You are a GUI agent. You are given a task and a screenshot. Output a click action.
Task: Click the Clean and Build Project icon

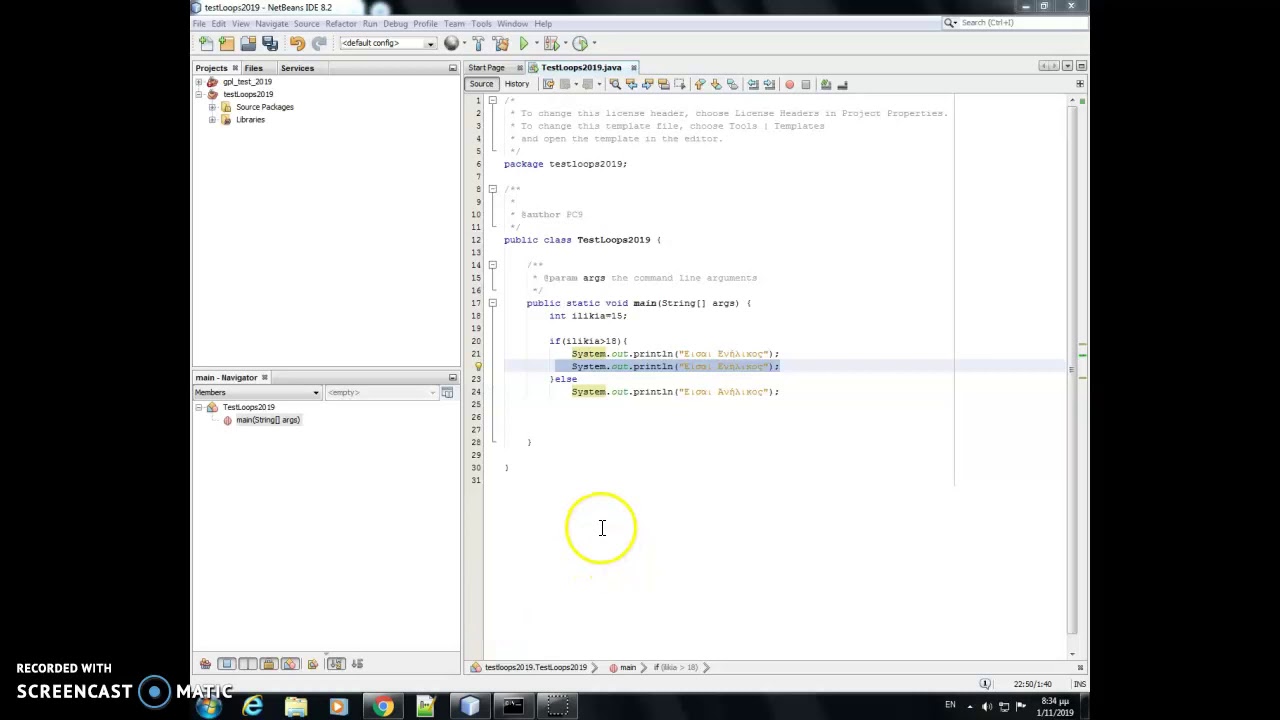pyautogui.click(x=500, y=43)
